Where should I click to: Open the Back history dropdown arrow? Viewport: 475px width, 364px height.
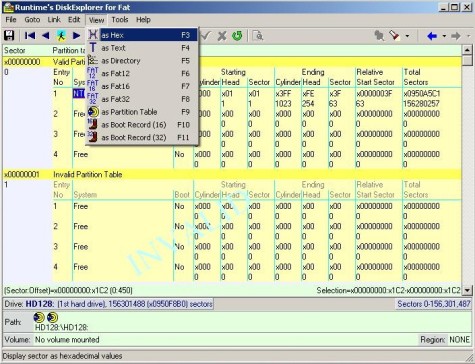tap(444, 36)
